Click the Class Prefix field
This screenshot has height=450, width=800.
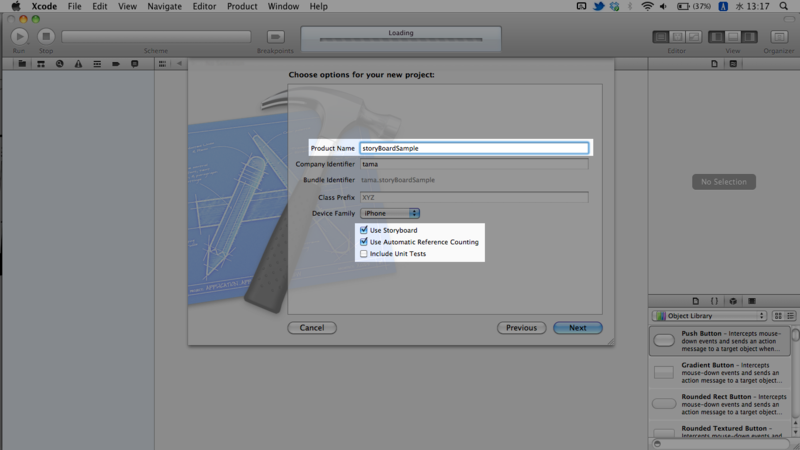click(474, 197)
